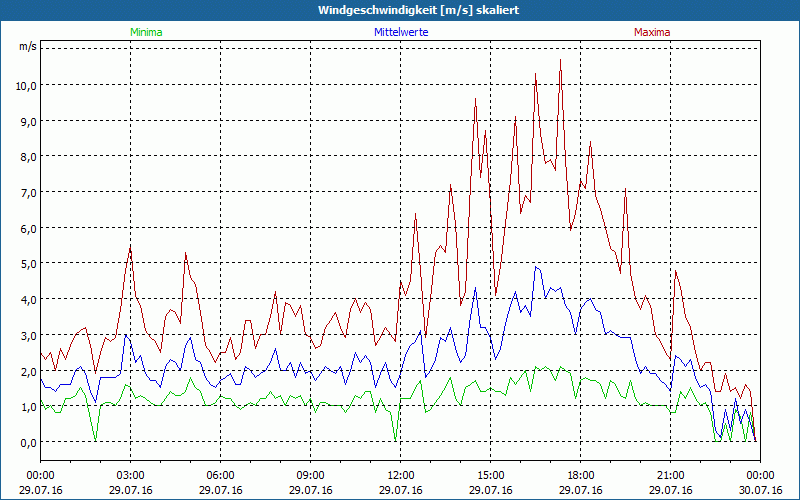Click the 21:00 time axis label
The height and width of the screenshot is (500, 800).
coord(670,476)
